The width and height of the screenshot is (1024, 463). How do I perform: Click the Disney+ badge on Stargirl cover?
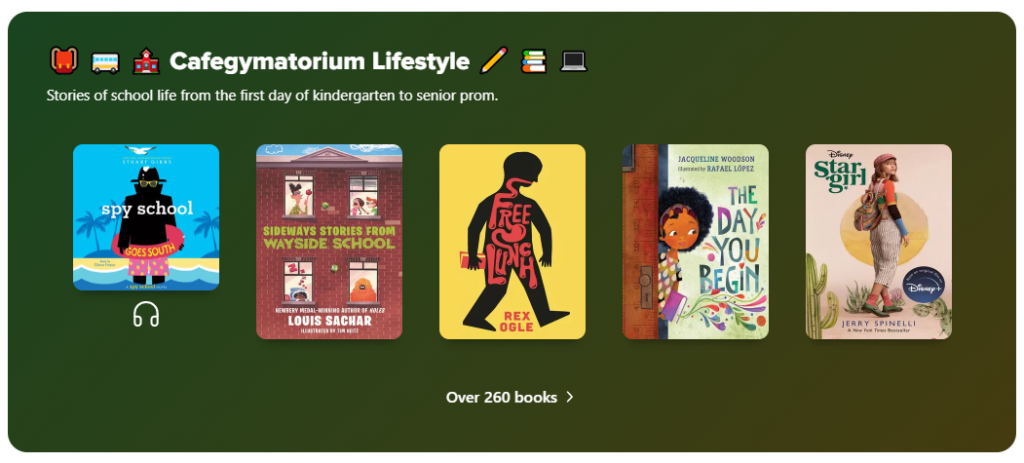923,283
